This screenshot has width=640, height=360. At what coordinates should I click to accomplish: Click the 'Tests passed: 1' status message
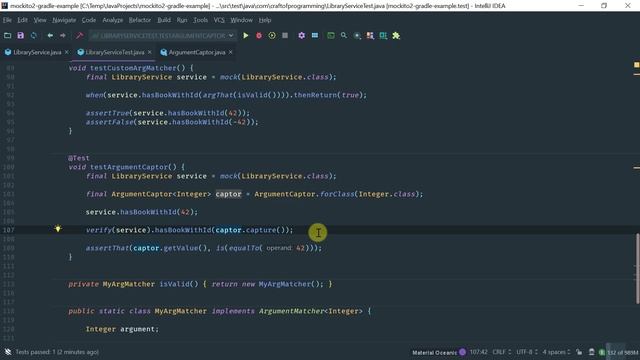[57, 352]
